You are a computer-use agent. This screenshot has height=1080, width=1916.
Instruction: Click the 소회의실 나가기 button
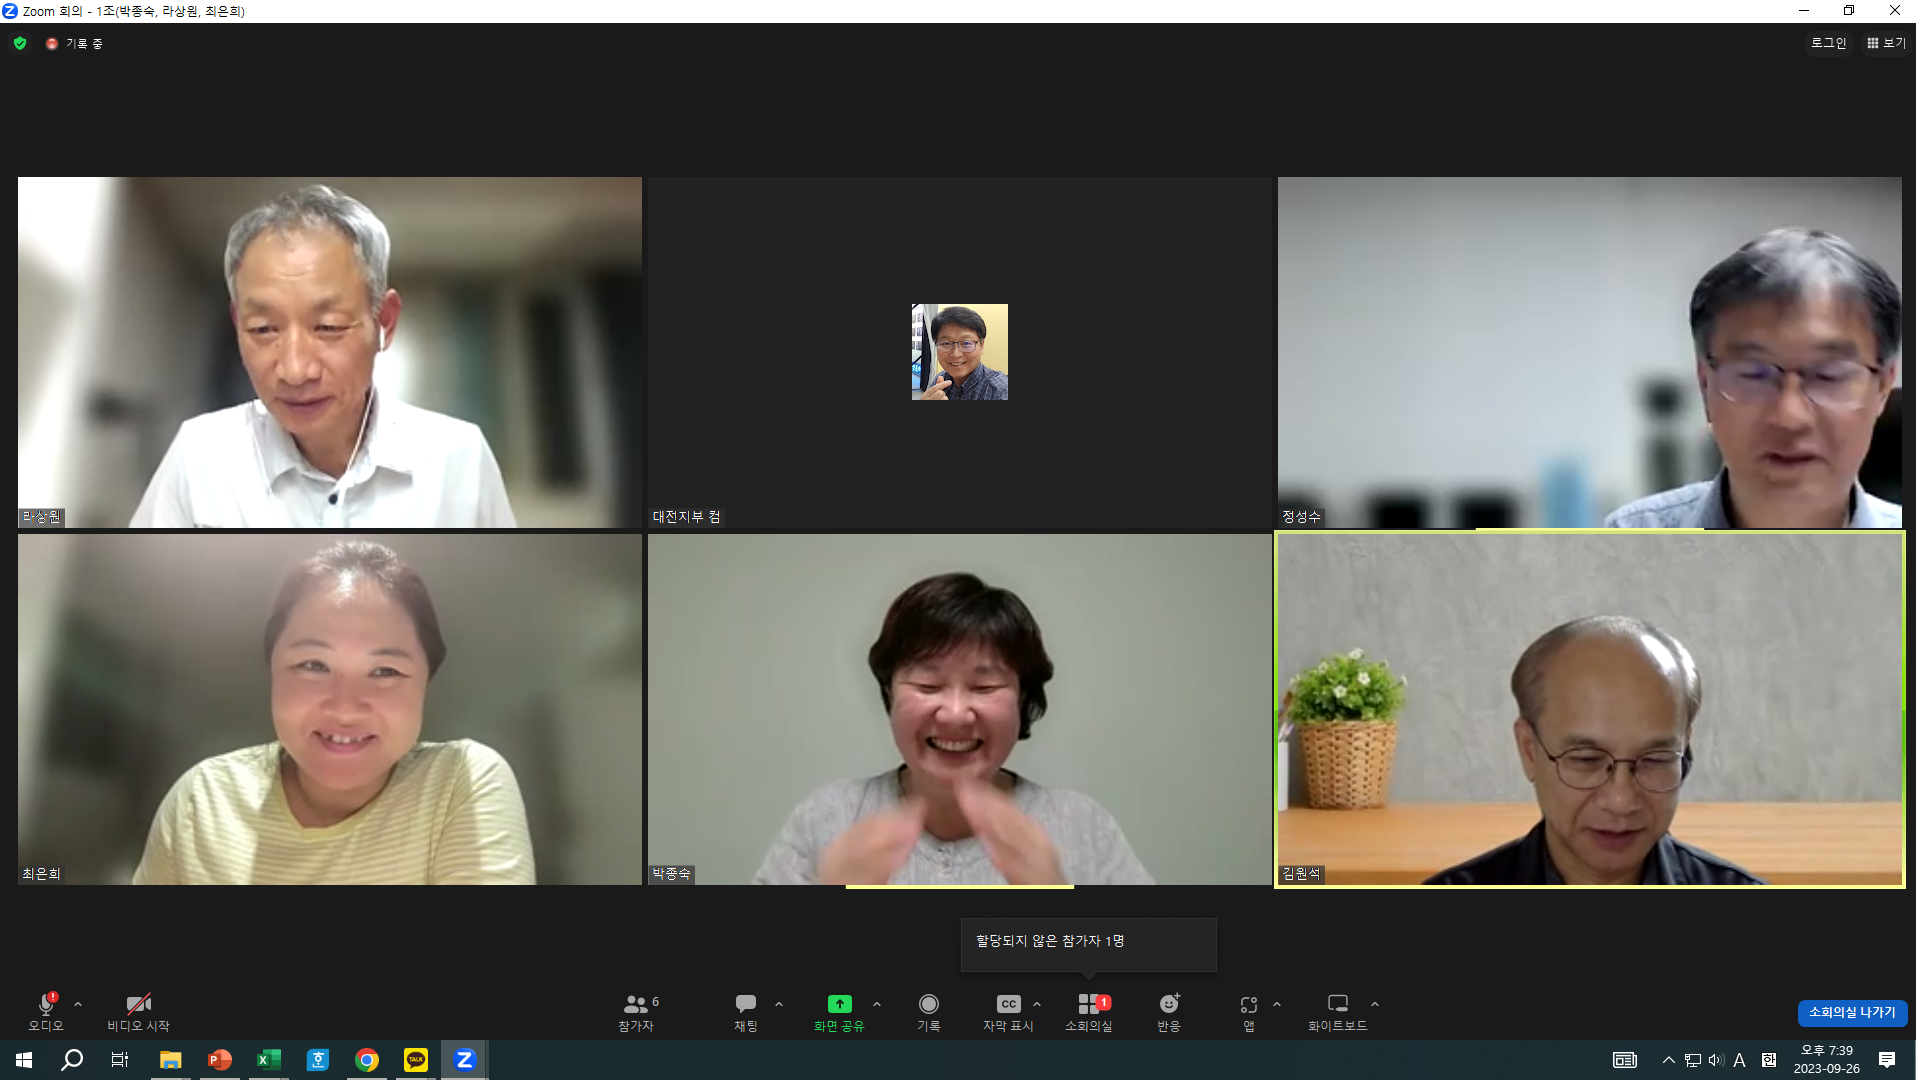tap(1852, 1012)
